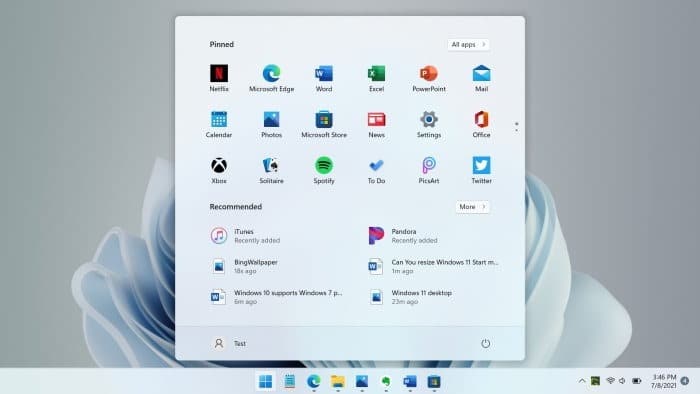This screenshot has width=700, height=394.
Task: Open the To Do app
Action: (376, 170)
